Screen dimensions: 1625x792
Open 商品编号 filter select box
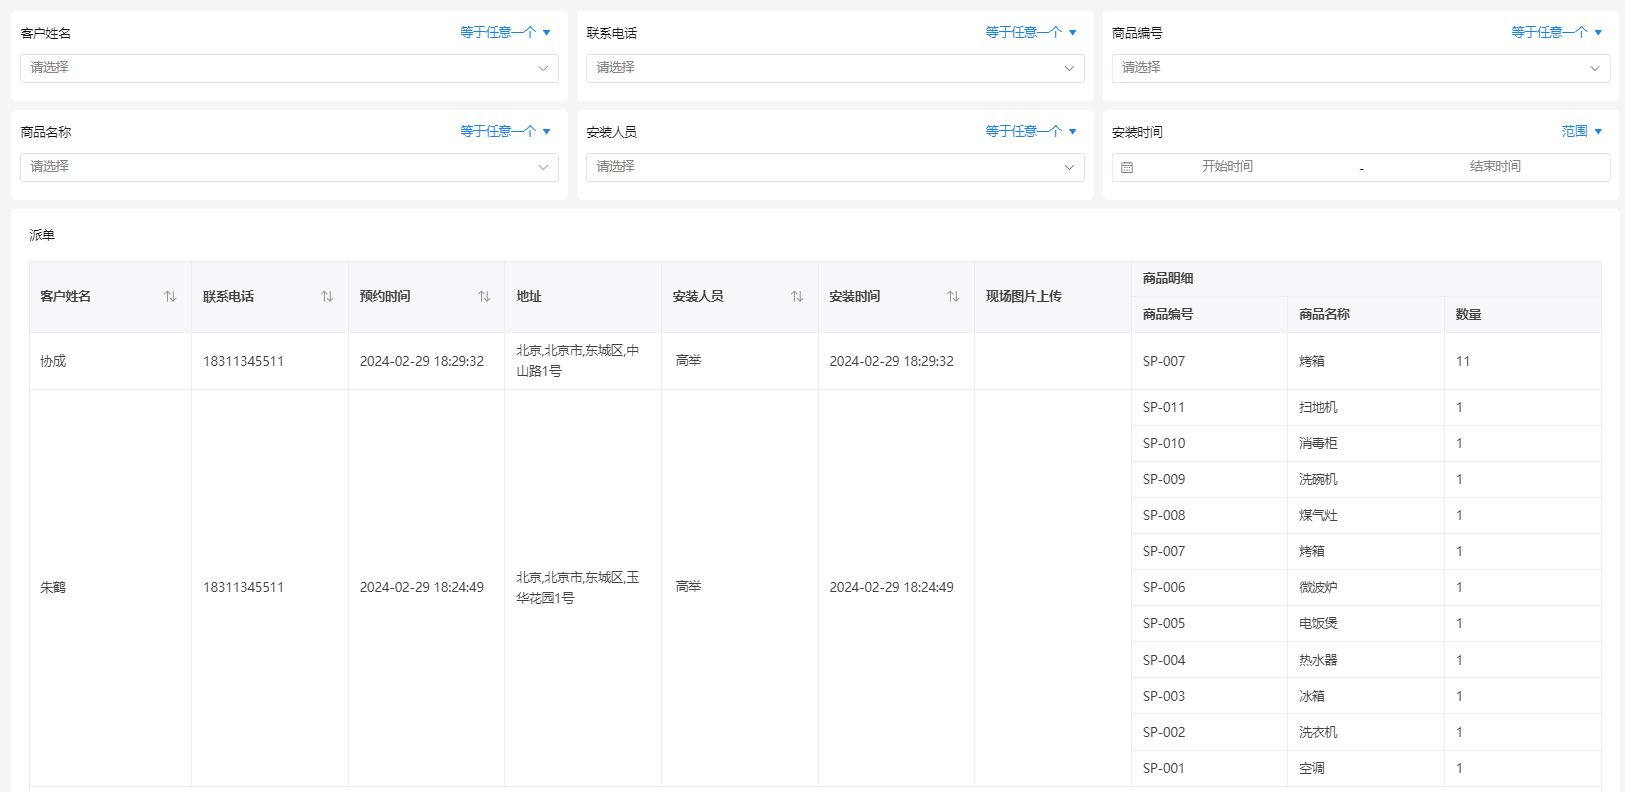1361,68
